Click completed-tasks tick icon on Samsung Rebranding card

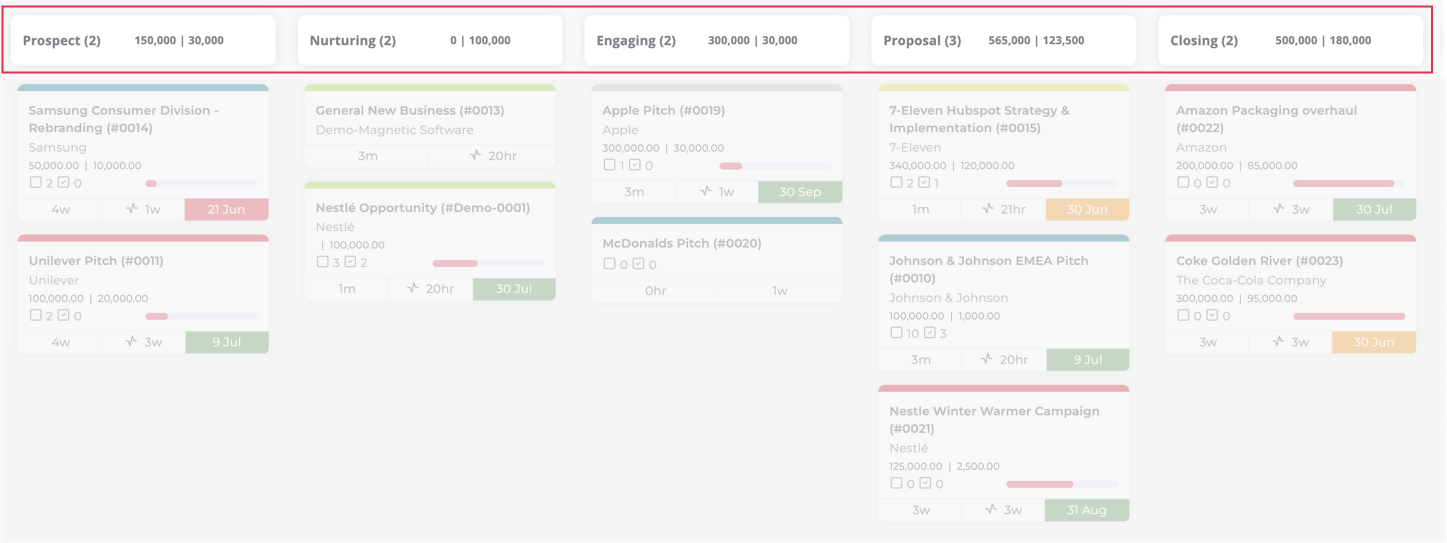[x=63, y=183]
